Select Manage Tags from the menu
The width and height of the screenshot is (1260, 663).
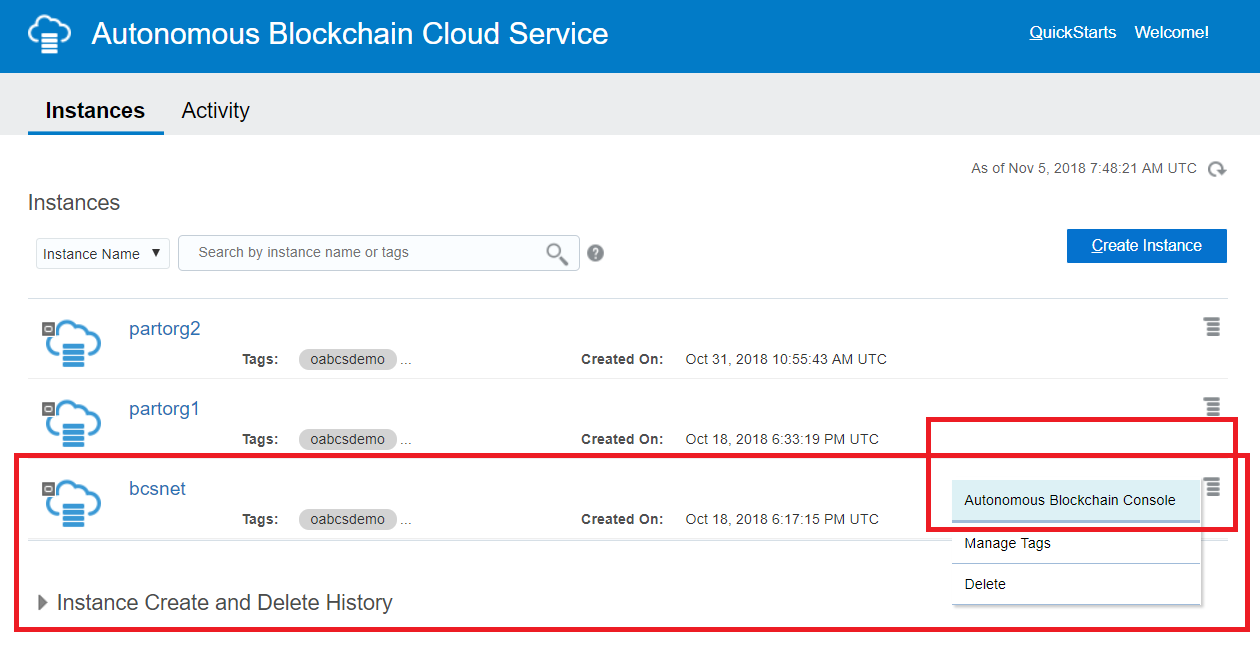tap(1076, 544)
